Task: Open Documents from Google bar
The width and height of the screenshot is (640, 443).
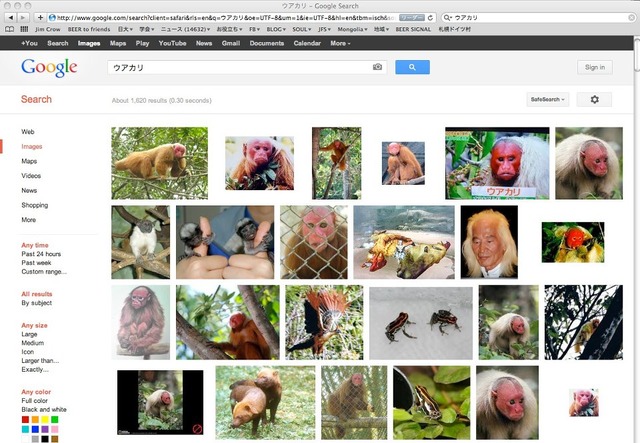Action: pos(267,43)
